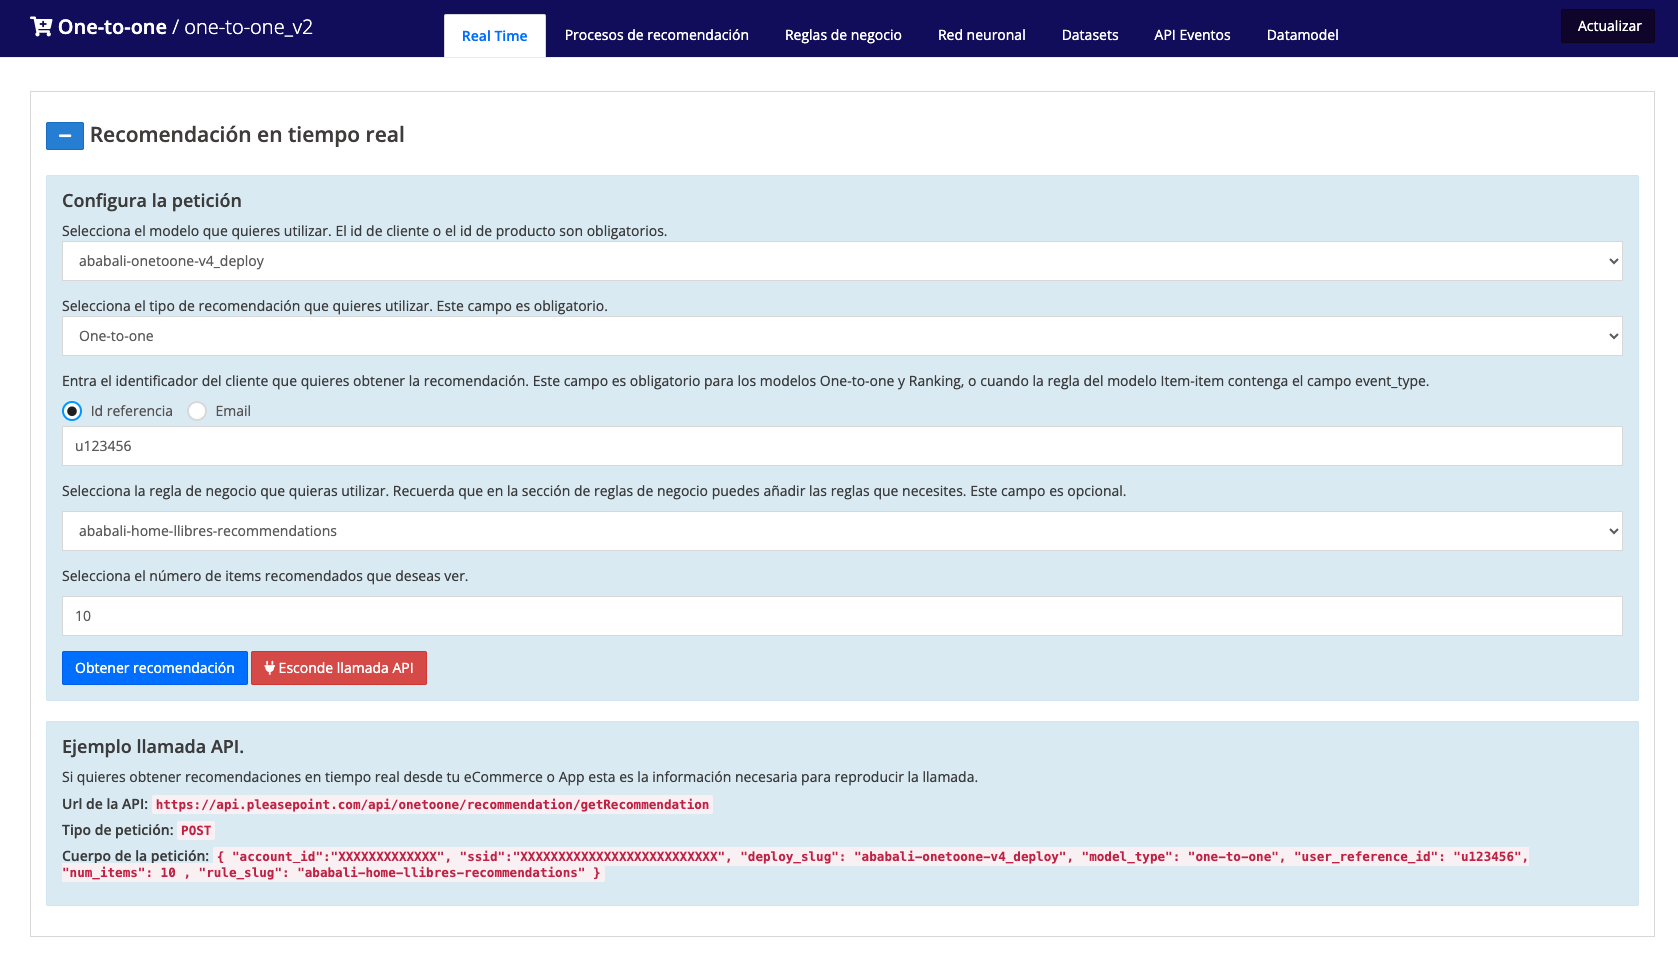The height and width of the screenshot is (955, 1678).
Task: Open the Red neuronal tab
Action: pyautogui.click(x=981, y=35)
